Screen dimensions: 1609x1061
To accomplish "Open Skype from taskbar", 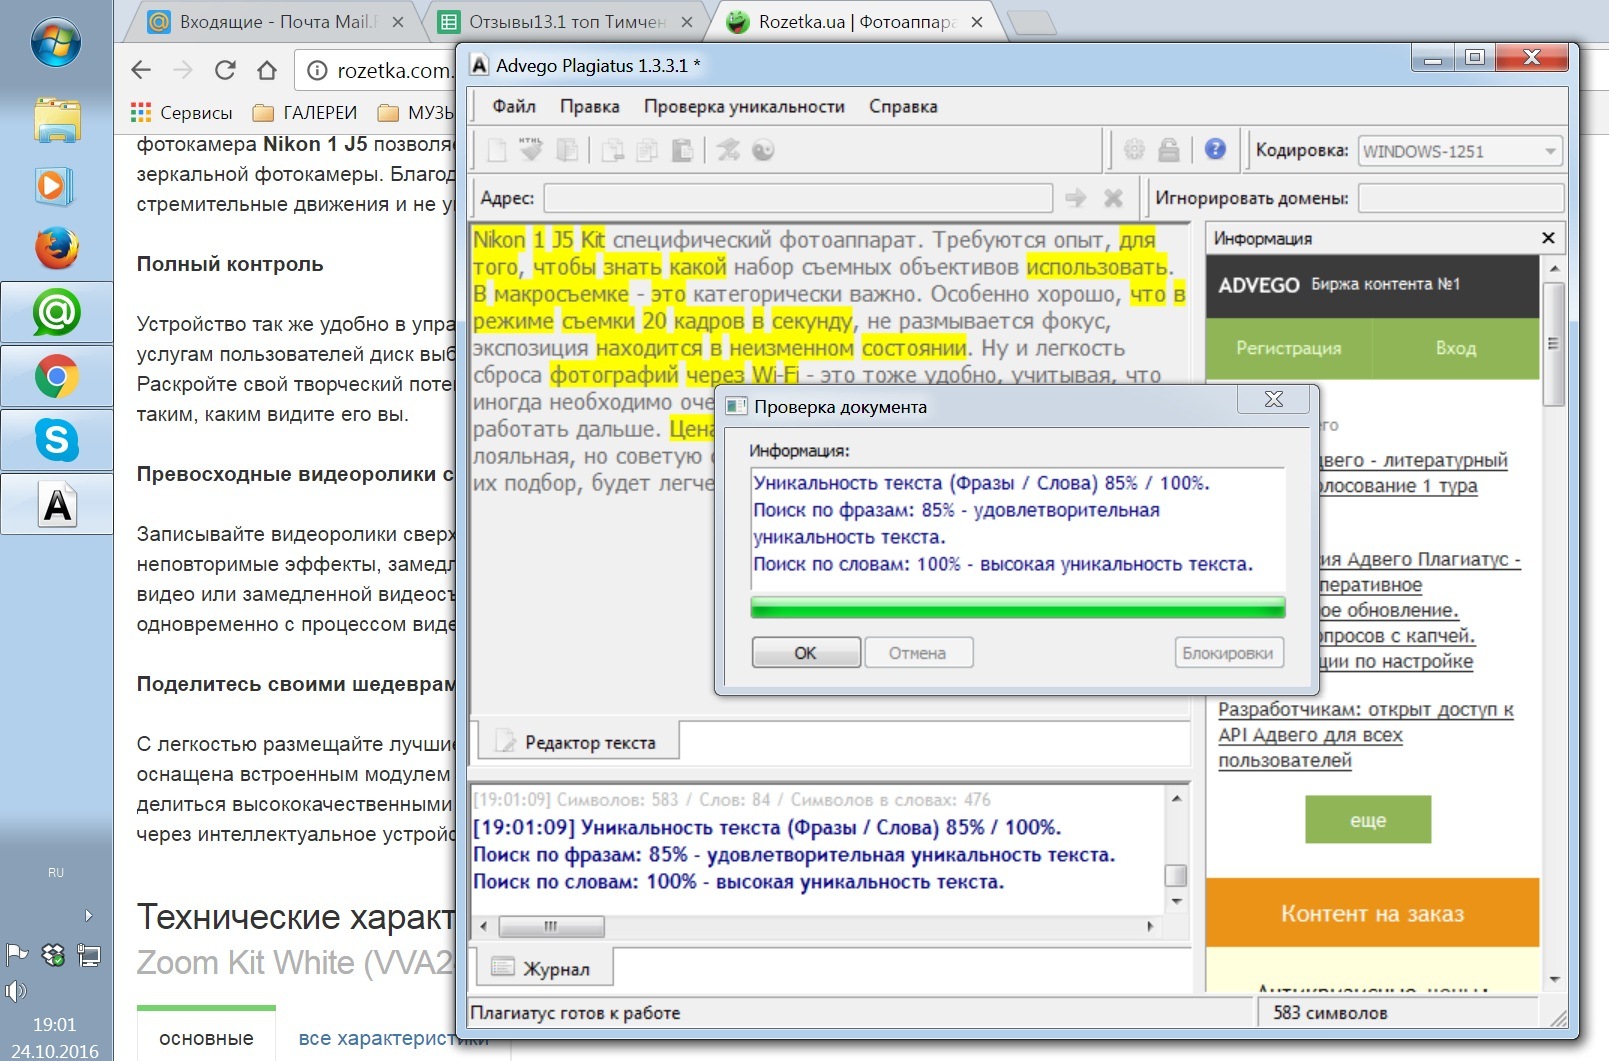I will pos(56,440).
